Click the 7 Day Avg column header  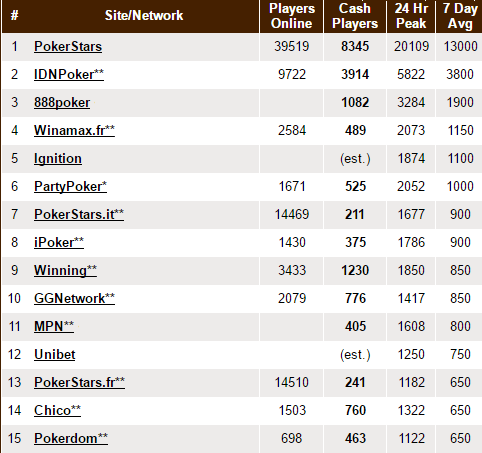(459, 16)
